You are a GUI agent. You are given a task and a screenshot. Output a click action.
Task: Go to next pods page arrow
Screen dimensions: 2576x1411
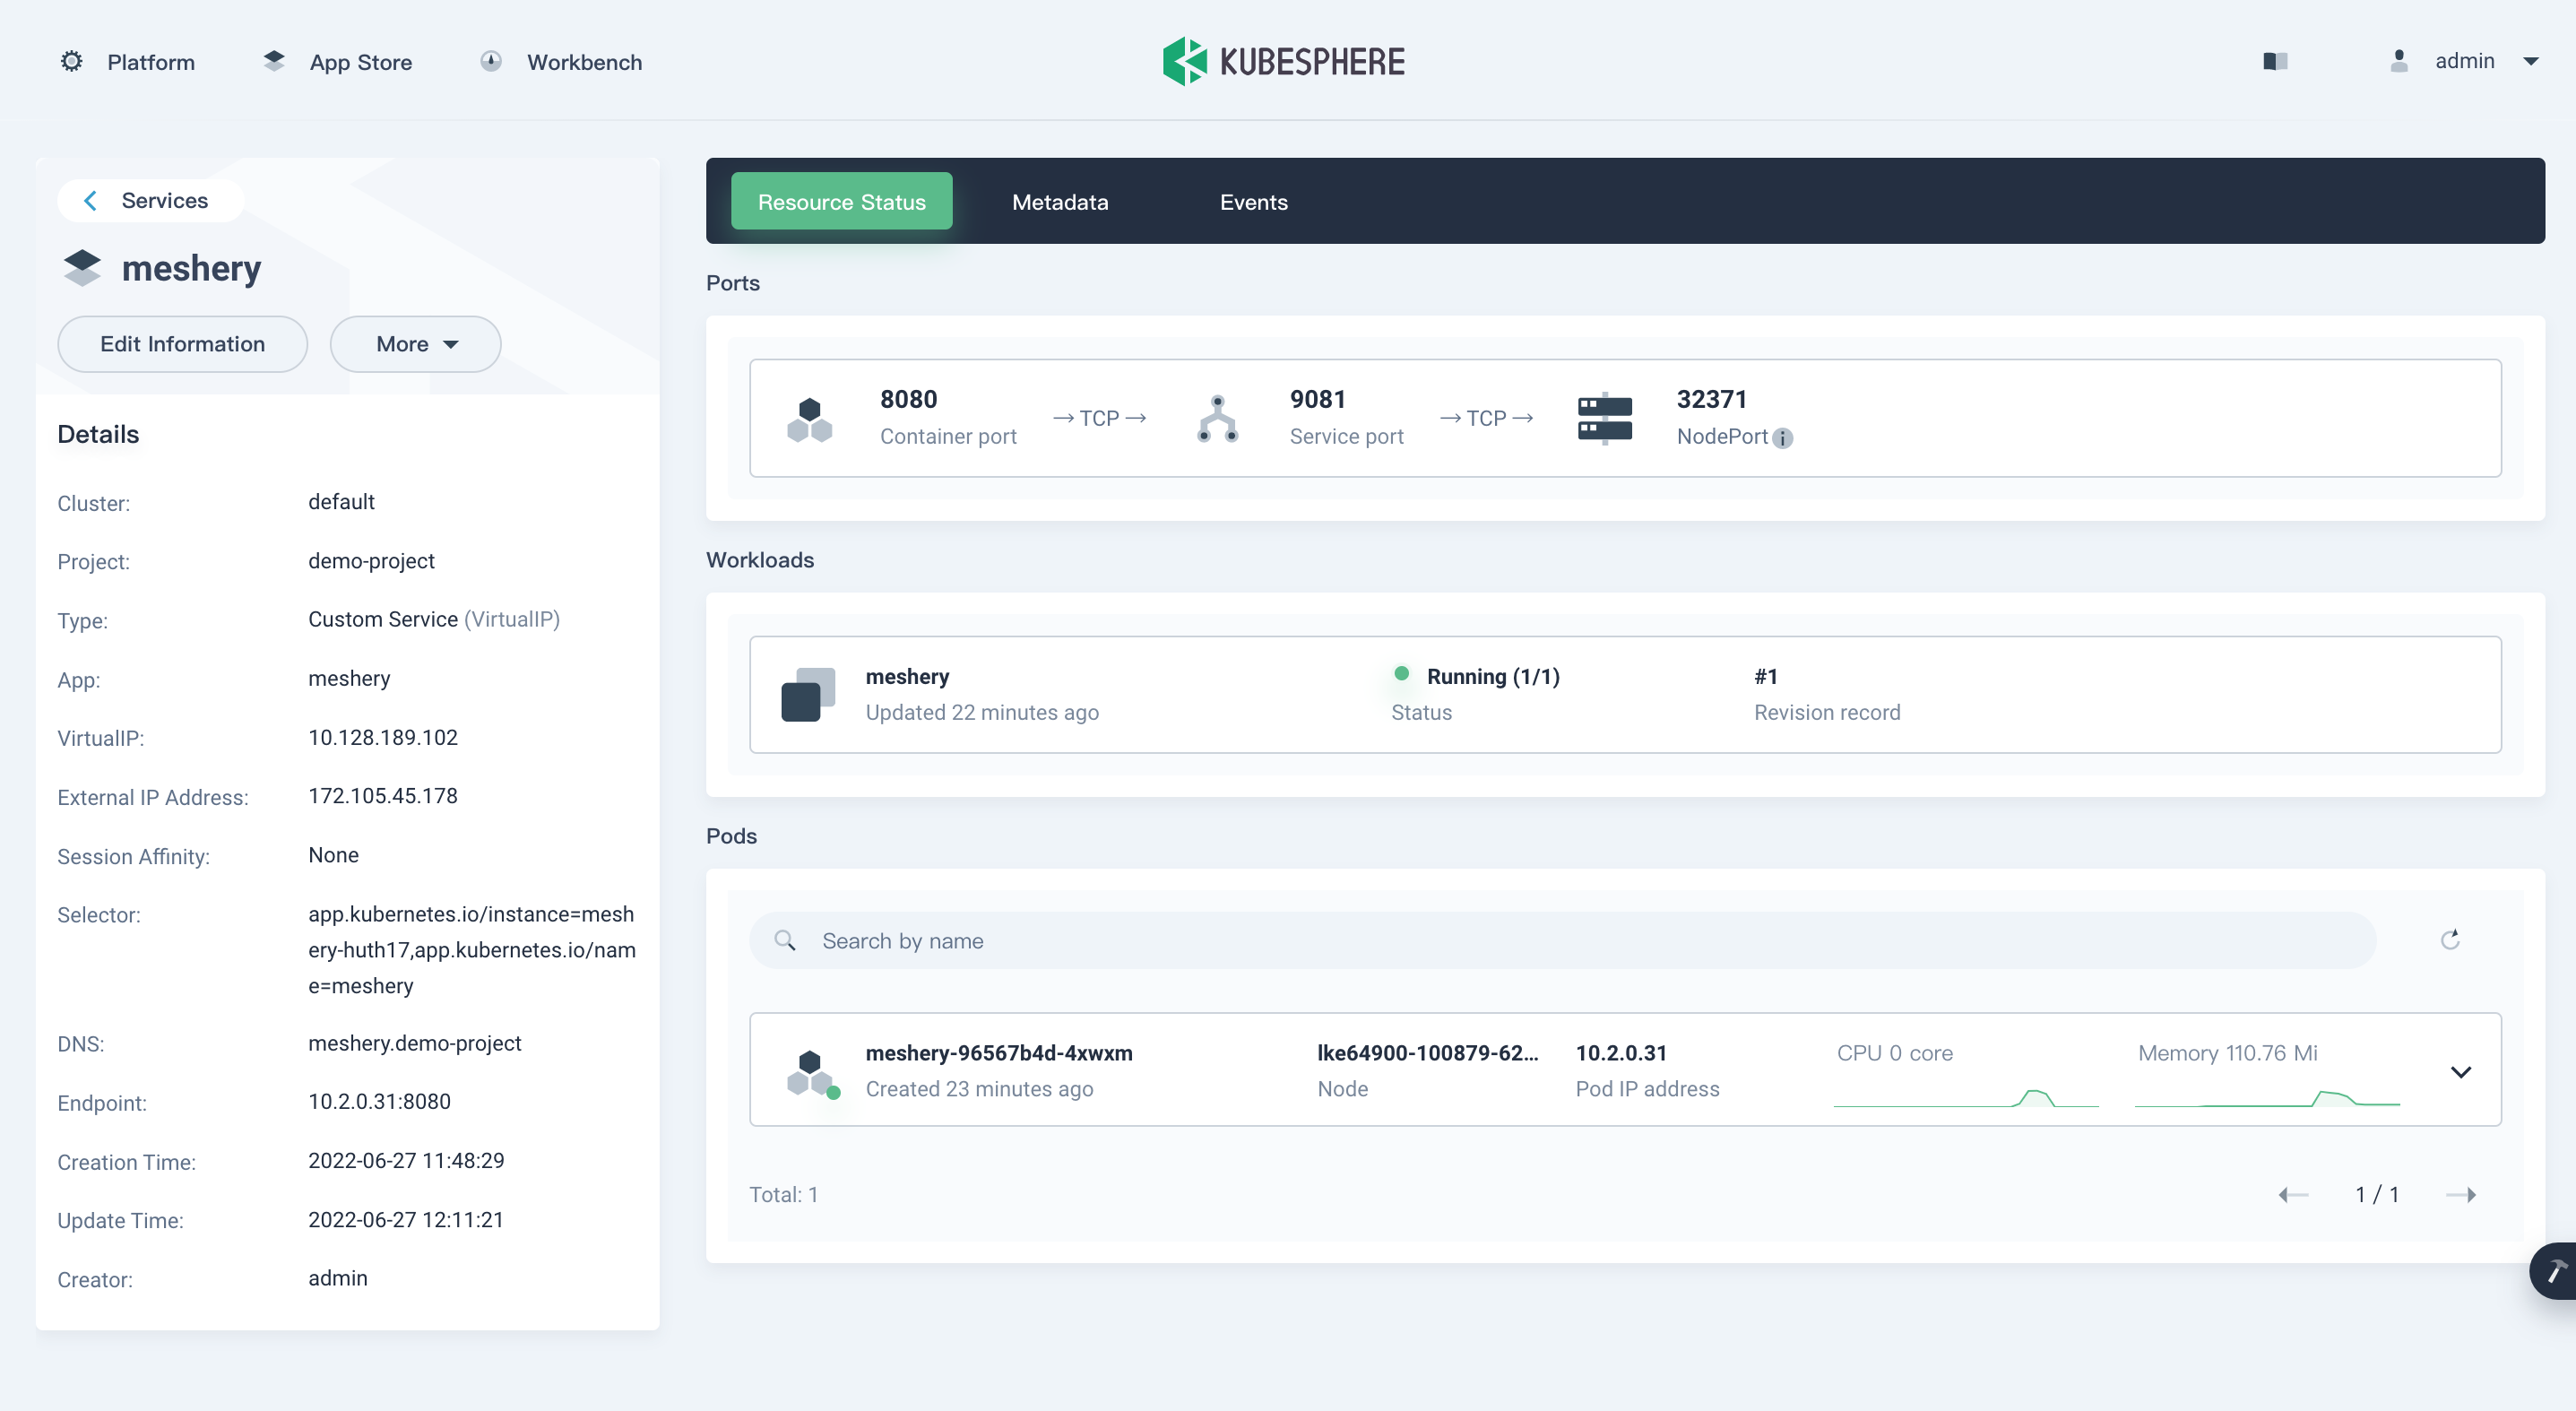click(2461, 1194)
